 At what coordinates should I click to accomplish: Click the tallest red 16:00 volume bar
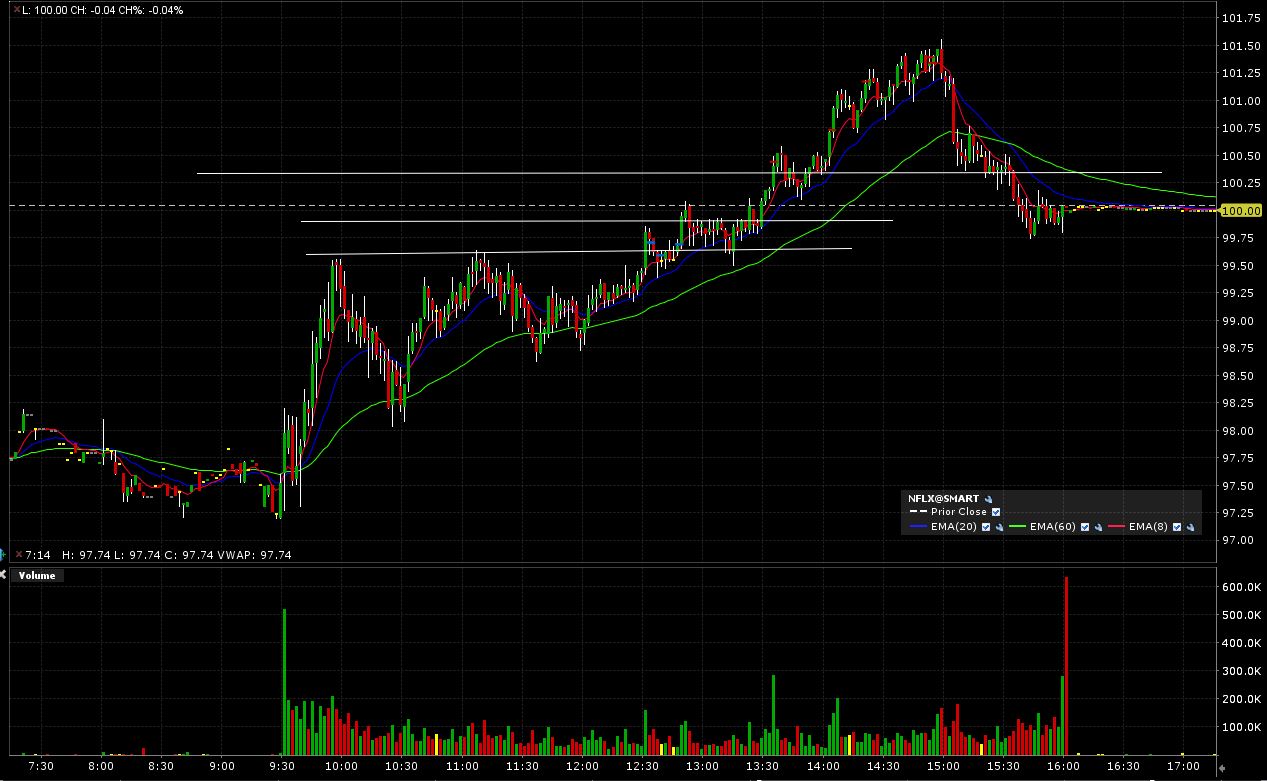[x=1066, y=665]
